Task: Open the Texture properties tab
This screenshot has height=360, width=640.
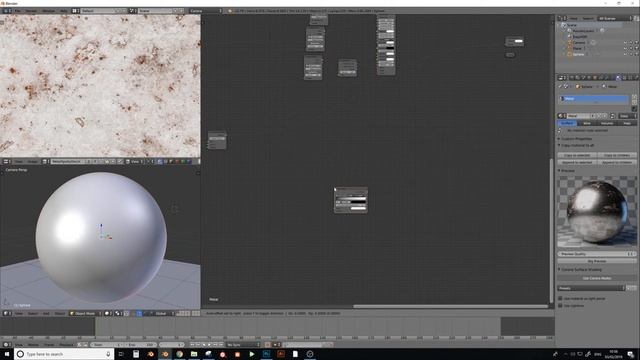Action: tap(624, 78)
